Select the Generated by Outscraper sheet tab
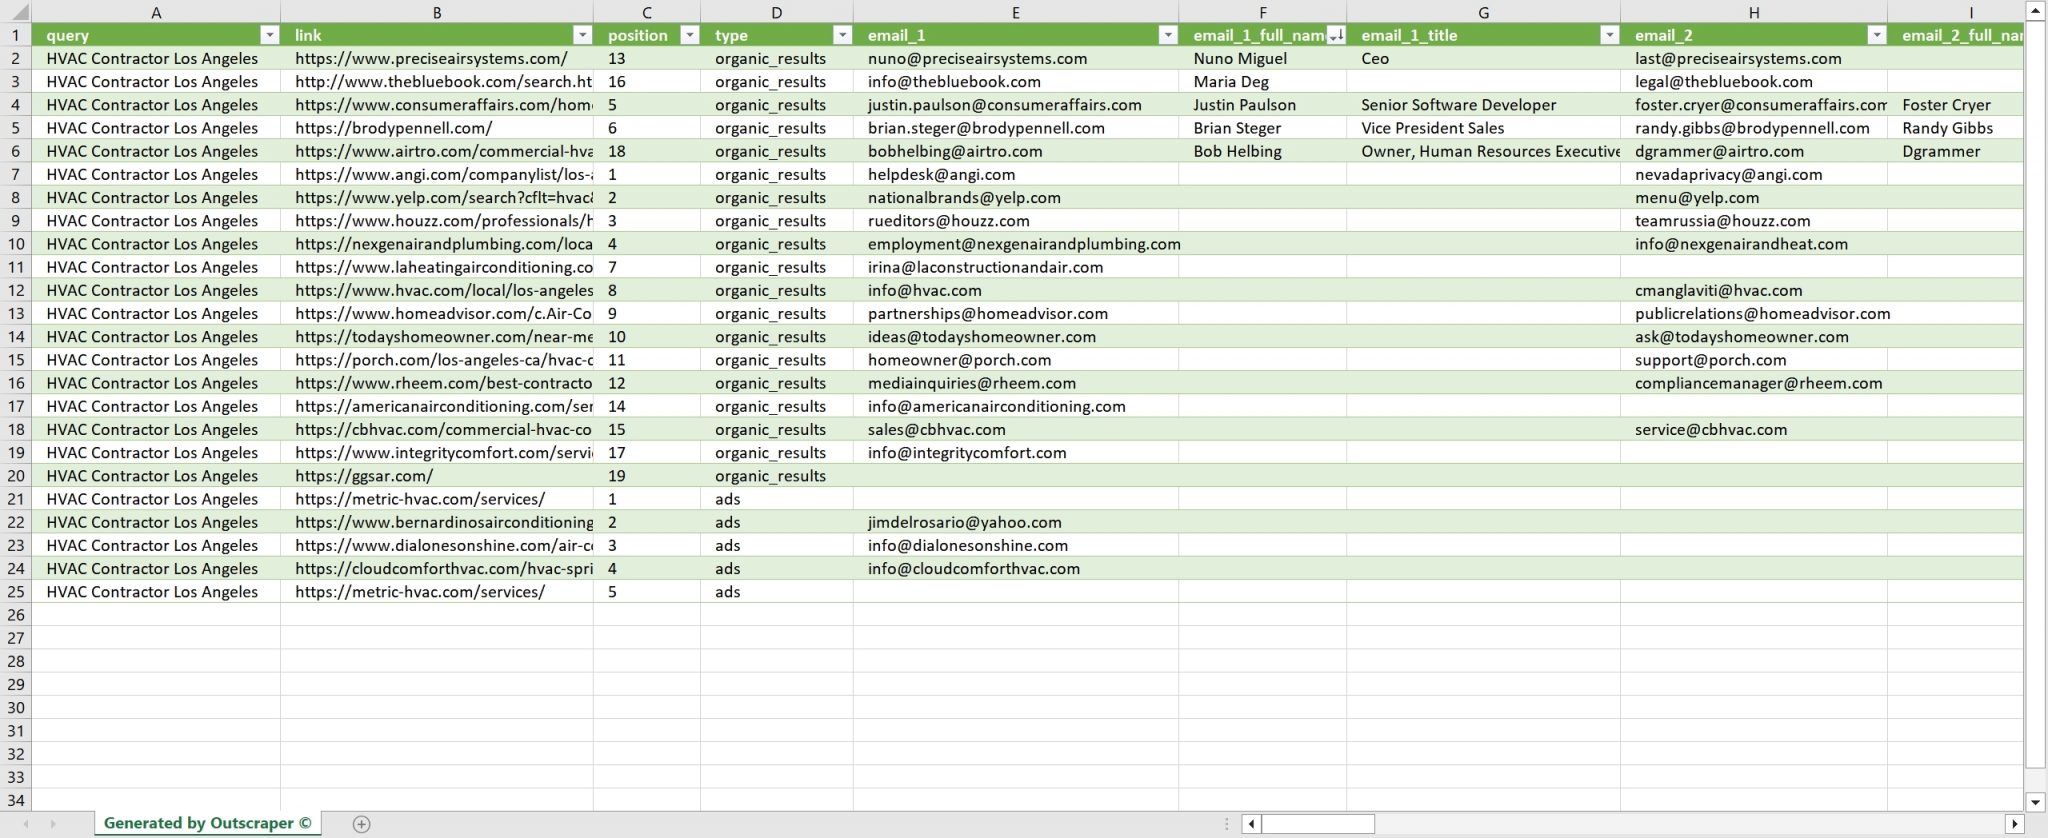This screenshot has height=838, width=2048. point(208,823)
